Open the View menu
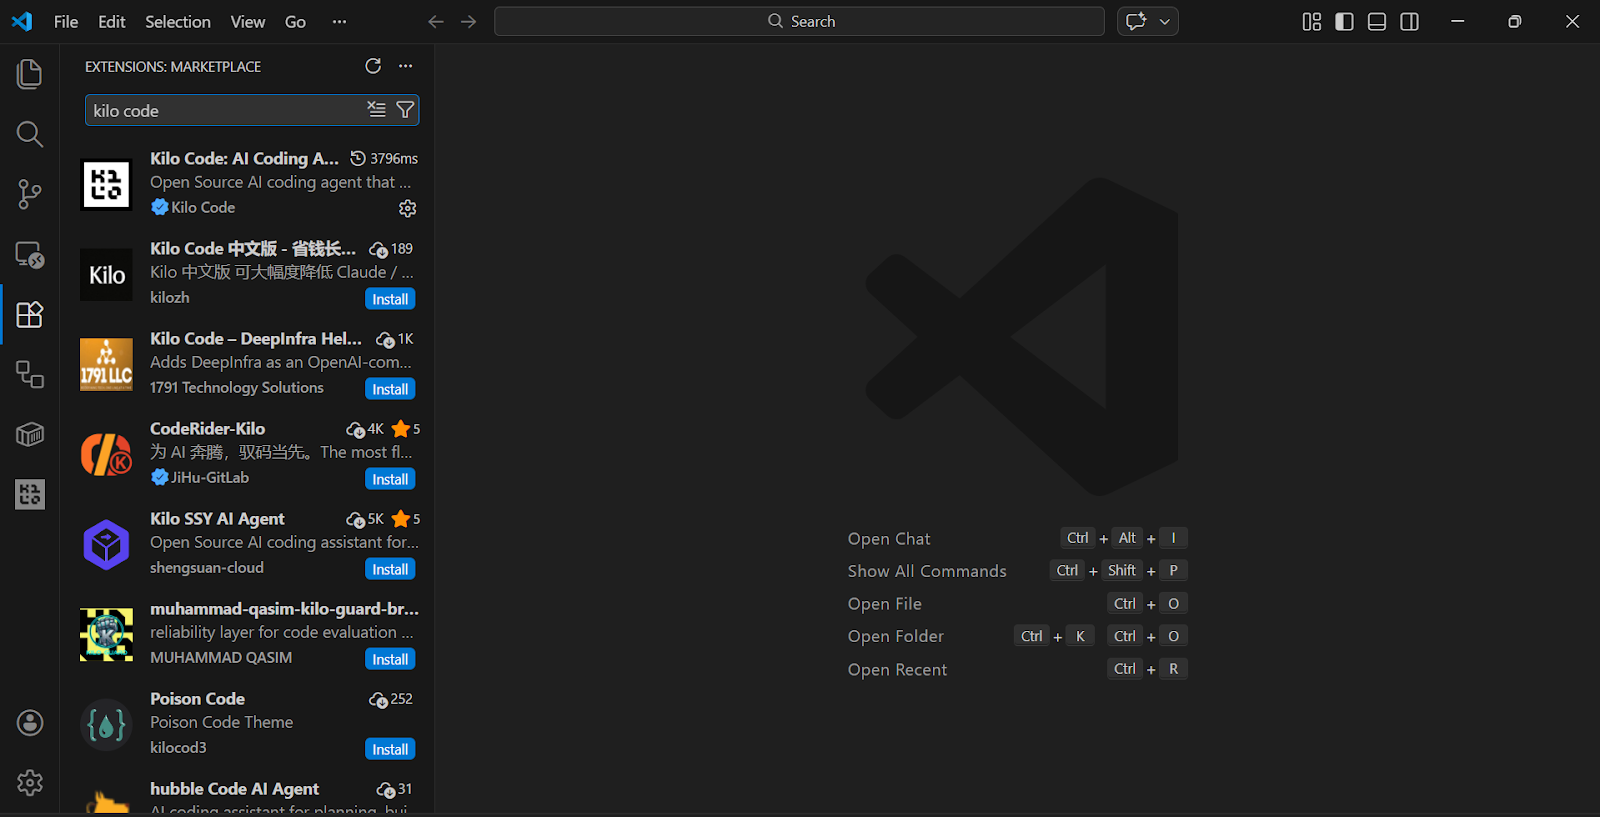The image size is (1600, 817). (248, 22)
